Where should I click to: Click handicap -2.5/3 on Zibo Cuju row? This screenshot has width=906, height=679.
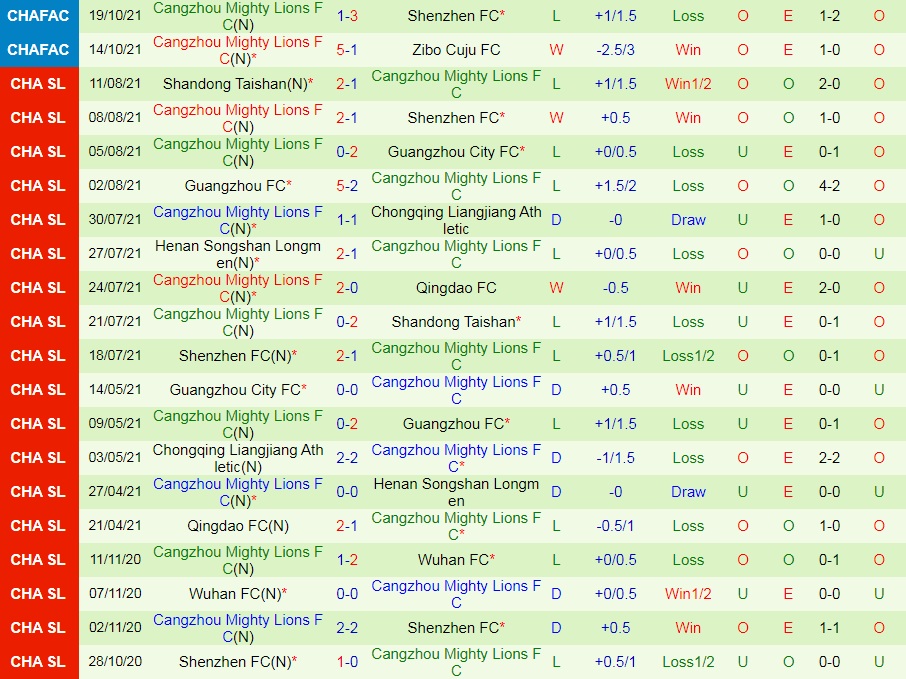click(615, 50)
